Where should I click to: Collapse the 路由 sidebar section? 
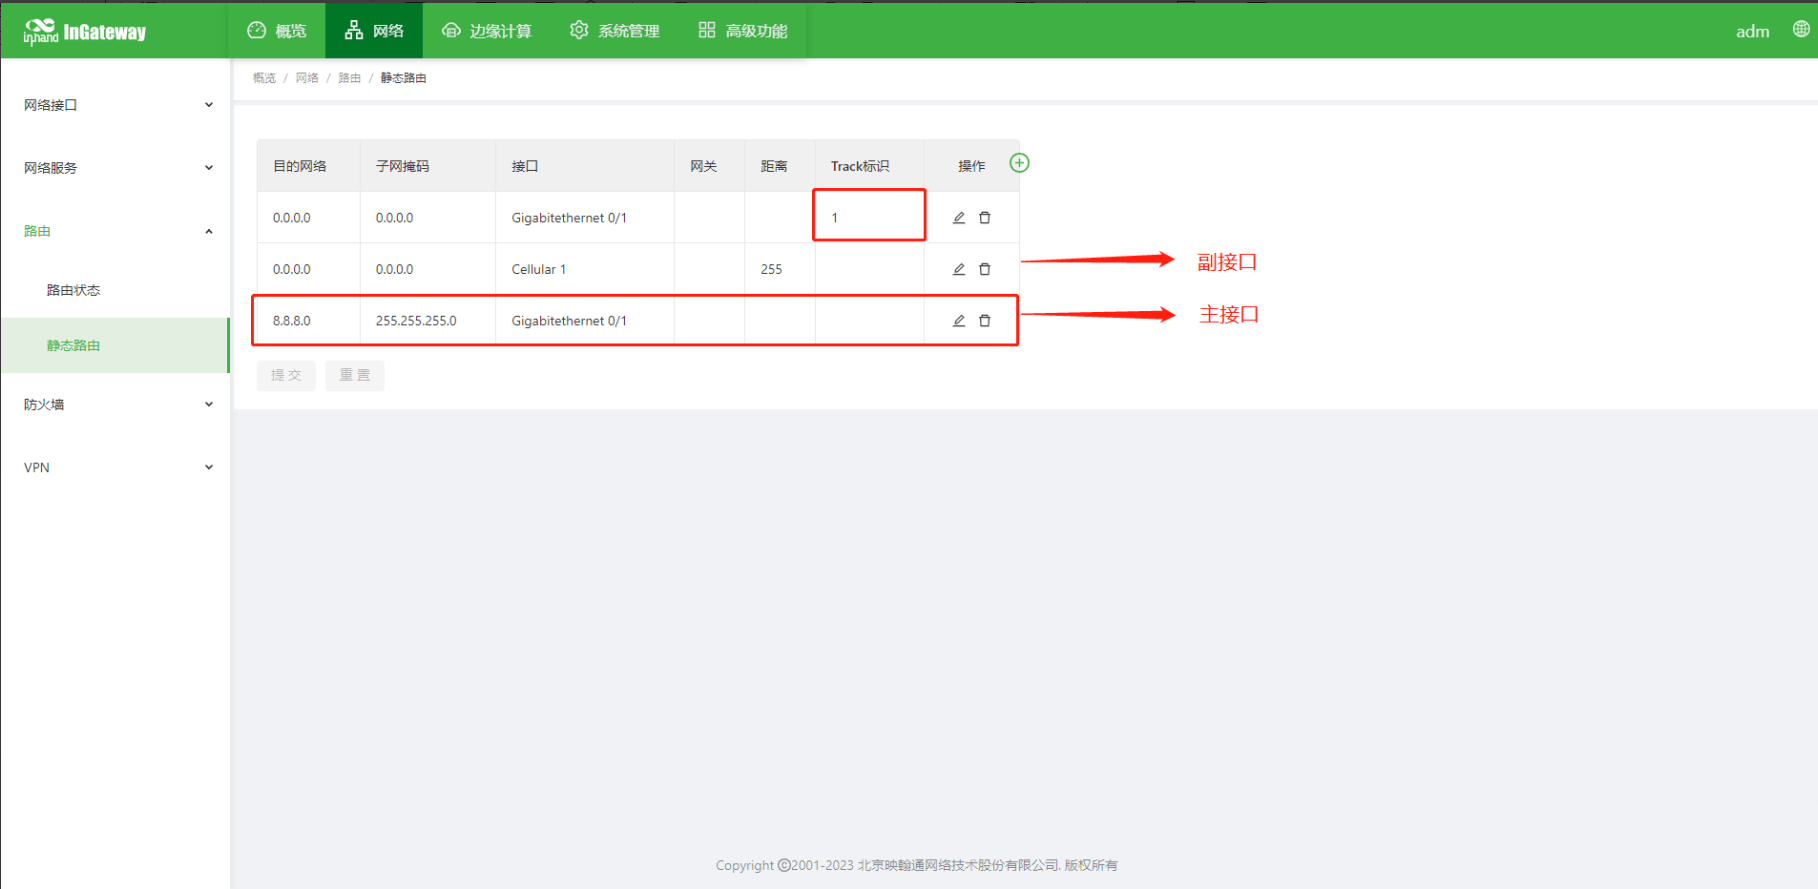coord(115,231)
